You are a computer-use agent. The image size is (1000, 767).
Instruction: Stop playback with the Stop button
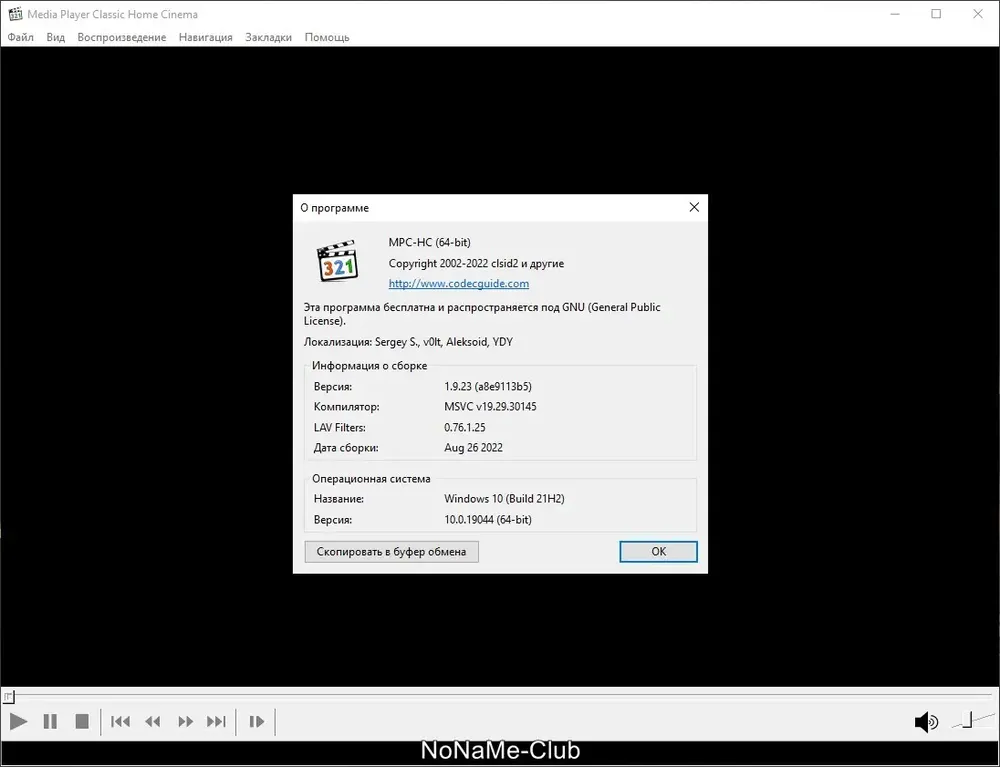82,722
